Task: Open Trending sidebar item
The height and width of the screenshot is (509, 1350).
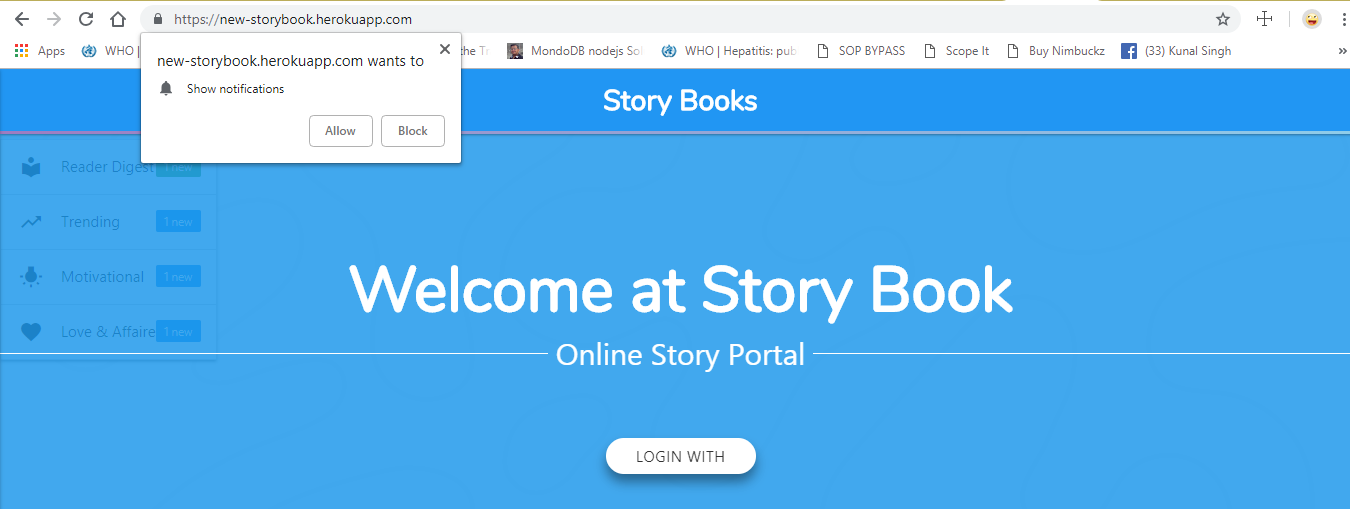Action: pos(108,222)
